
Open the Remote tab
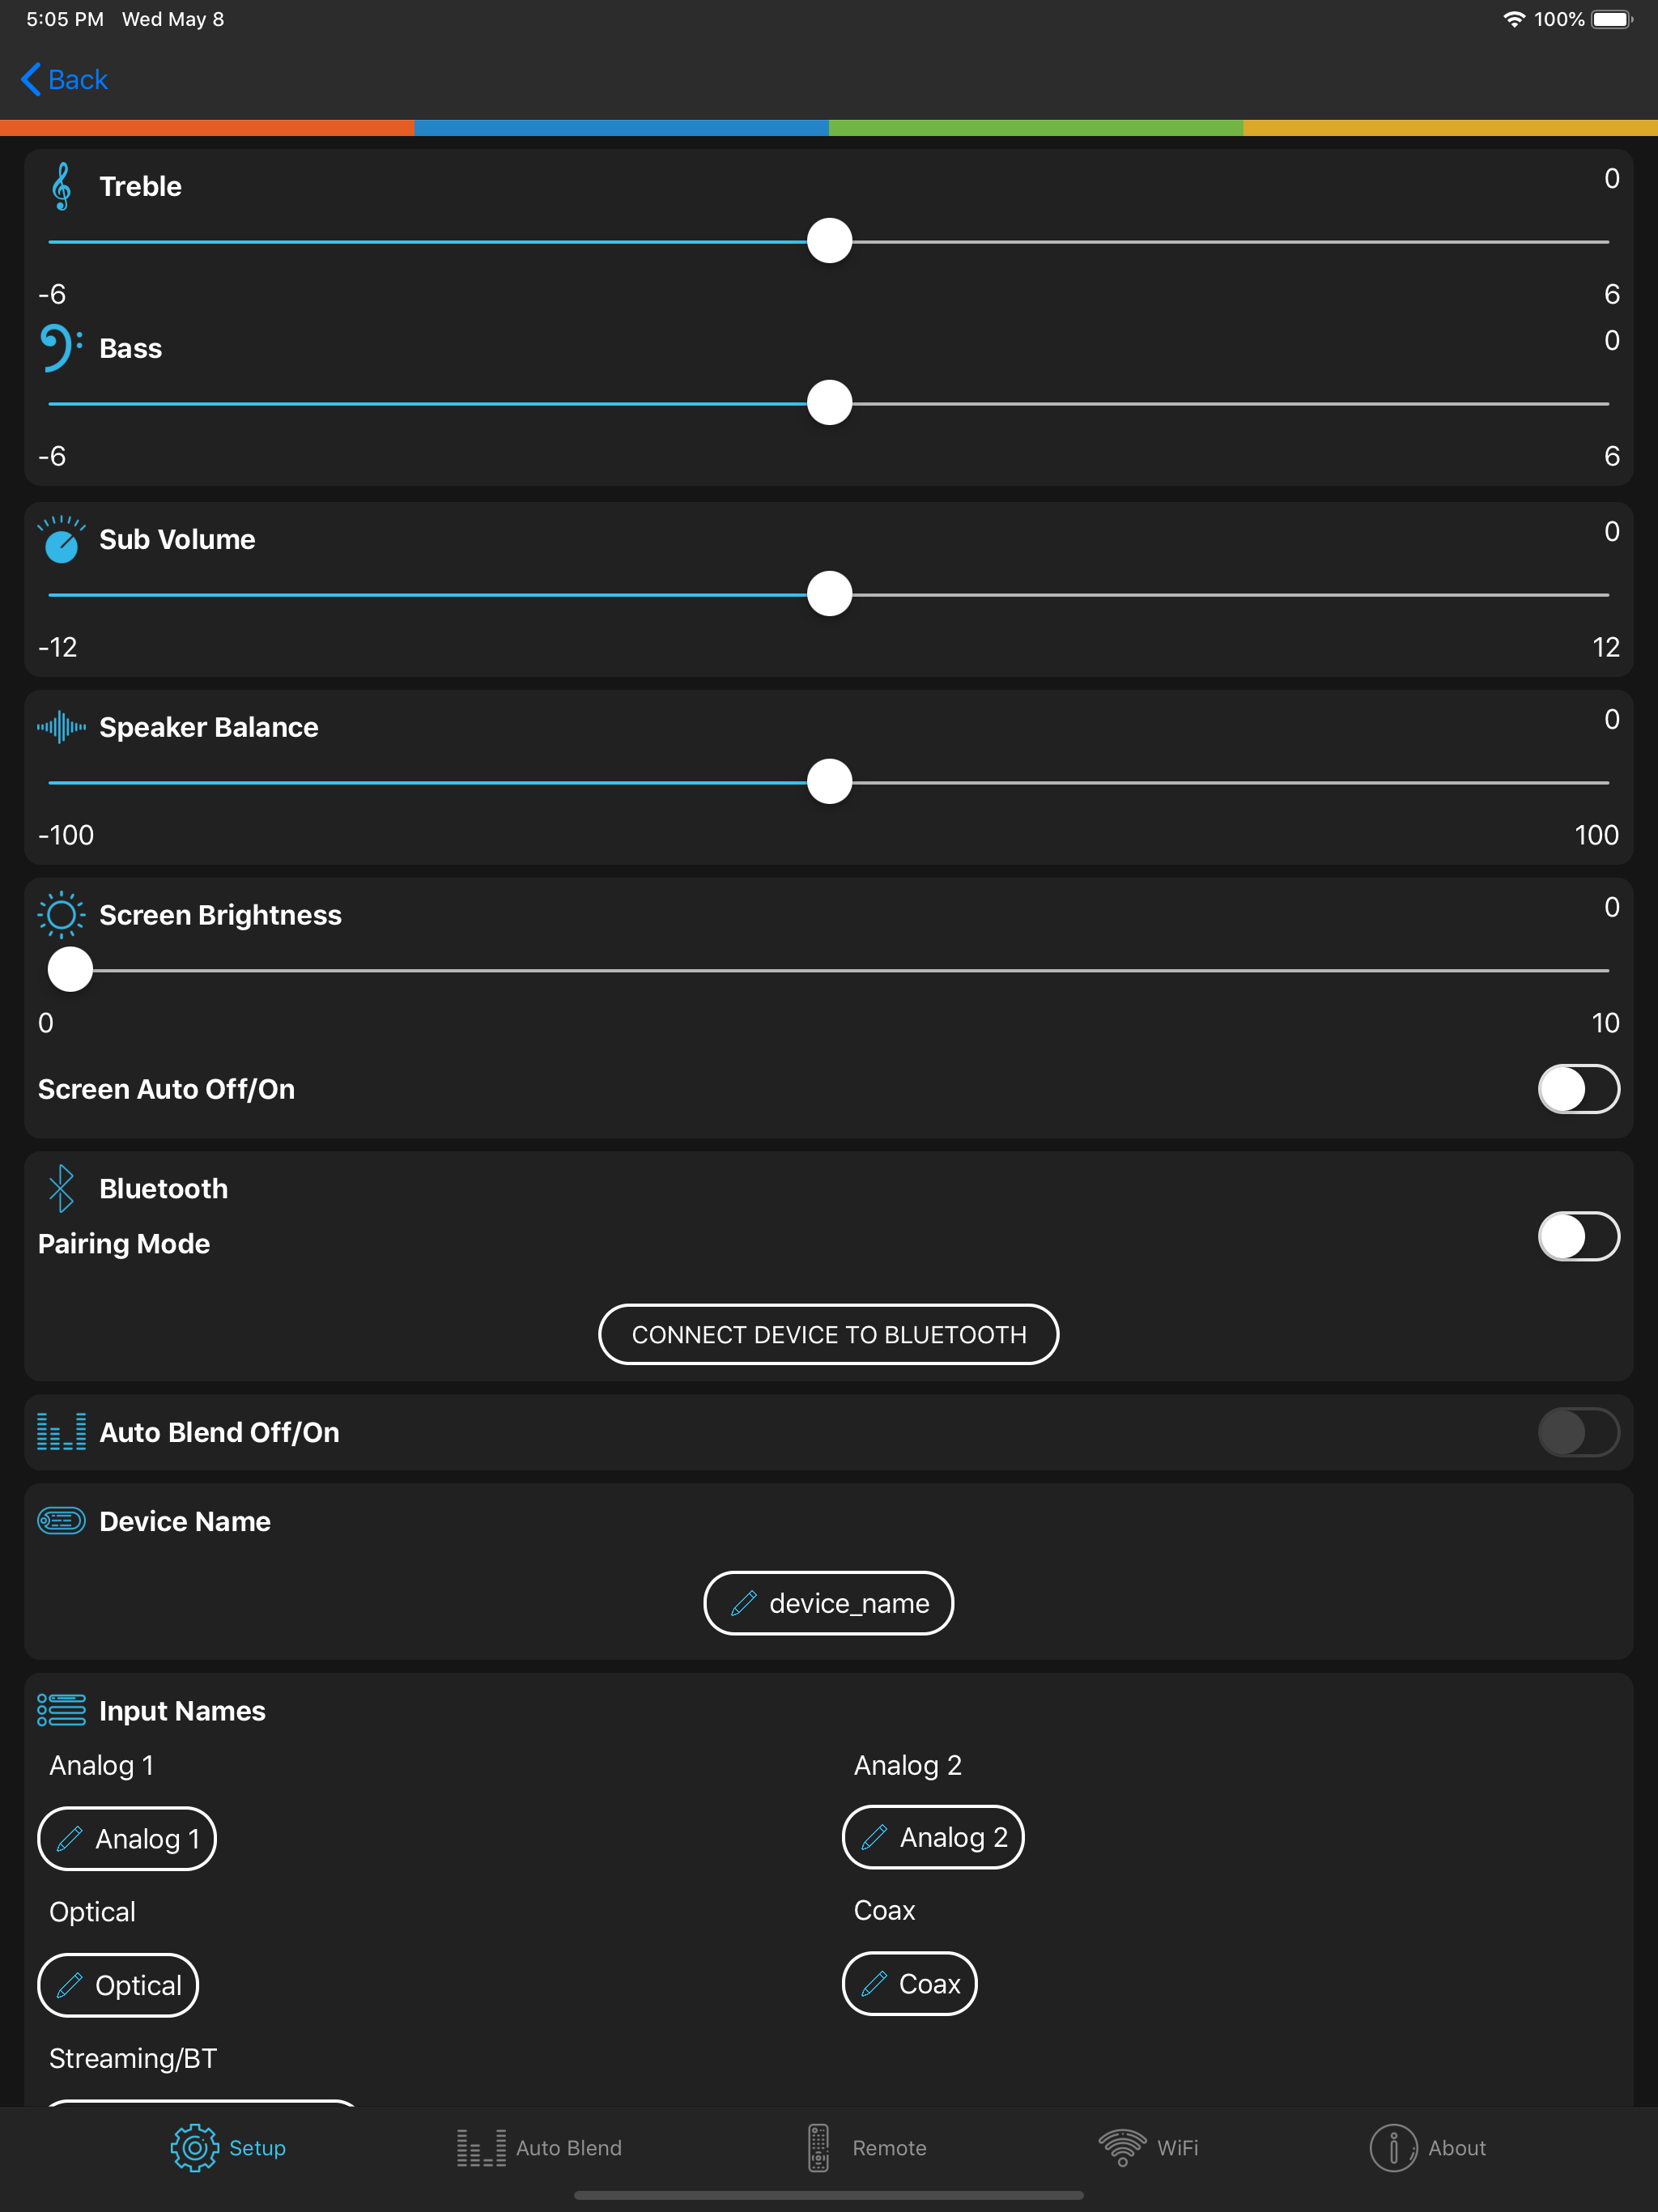point(867,2147)
